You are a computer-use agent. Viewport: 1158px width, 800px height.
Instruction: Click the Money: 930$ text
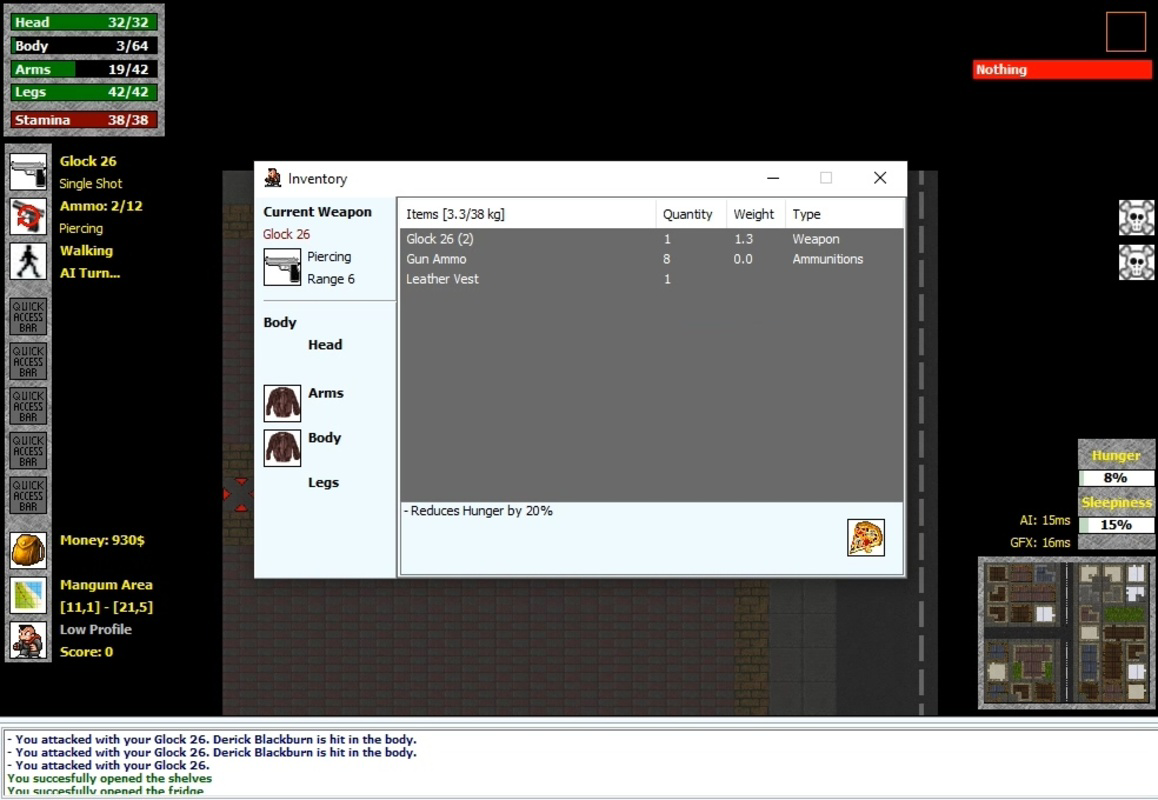pyautogui.click(x=103, y=540)
